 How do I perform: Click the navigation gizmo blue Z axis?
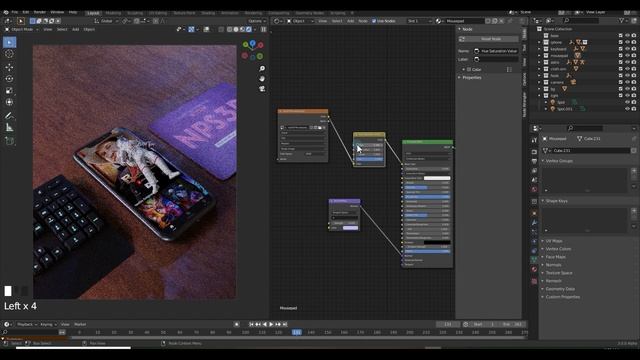click(x=253, y=42)
